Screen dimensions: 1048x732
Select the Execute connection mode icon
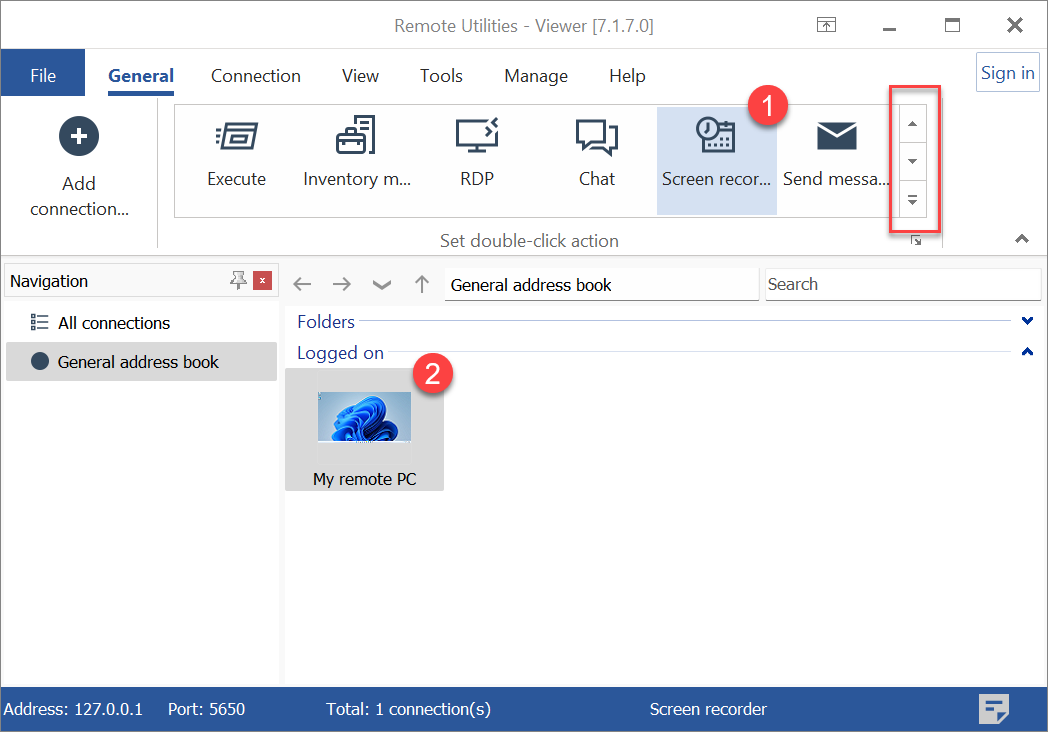pos(236,137)
